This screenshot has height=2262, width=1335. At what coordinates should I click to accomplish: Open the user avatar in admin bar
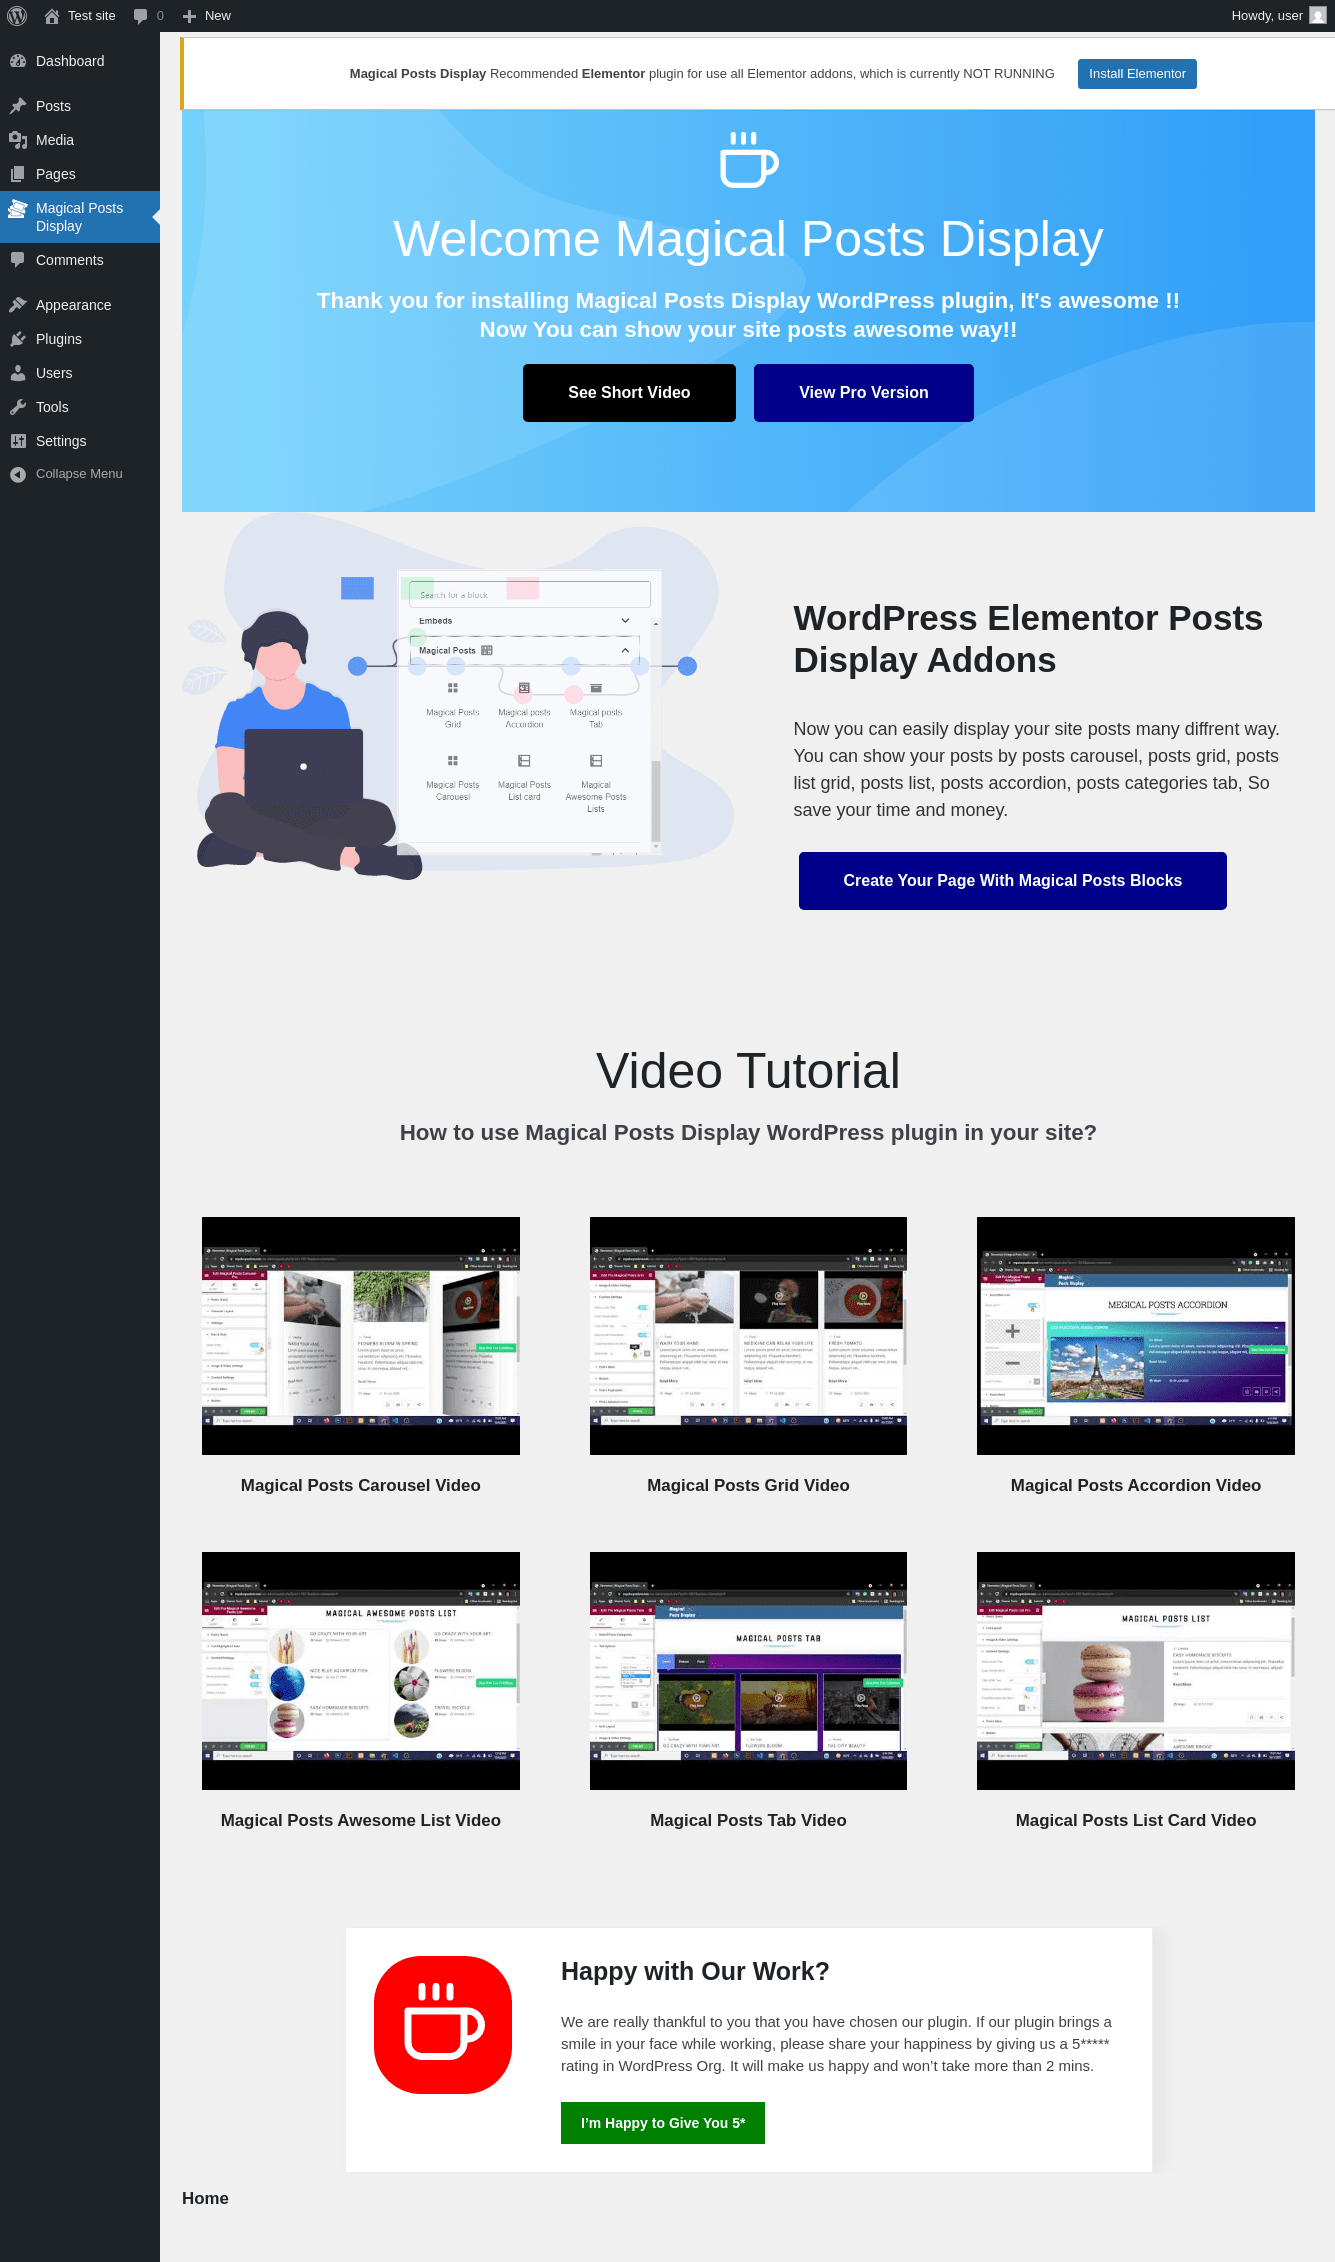[1317, 16]
